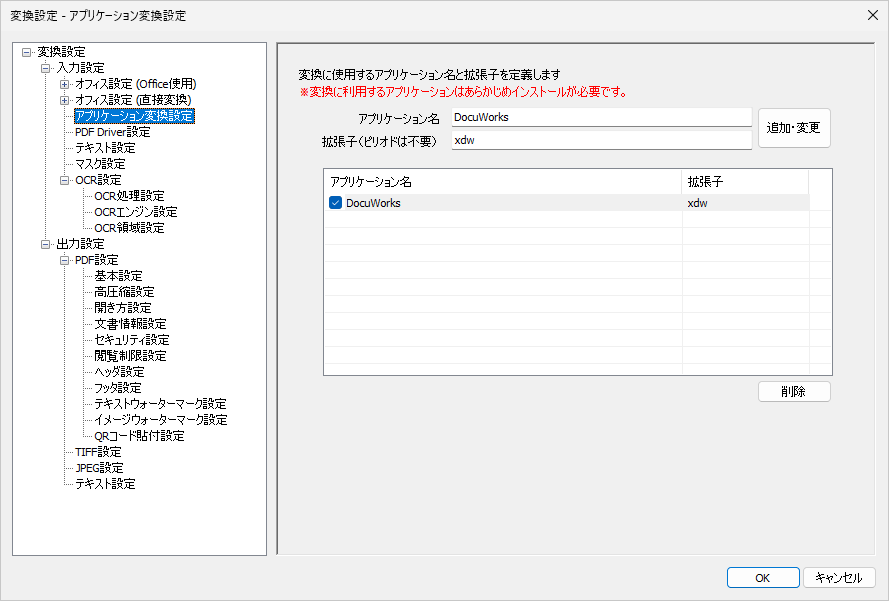
Task: Open QRコード貼付設定 tree item
Action: point(139,436)
